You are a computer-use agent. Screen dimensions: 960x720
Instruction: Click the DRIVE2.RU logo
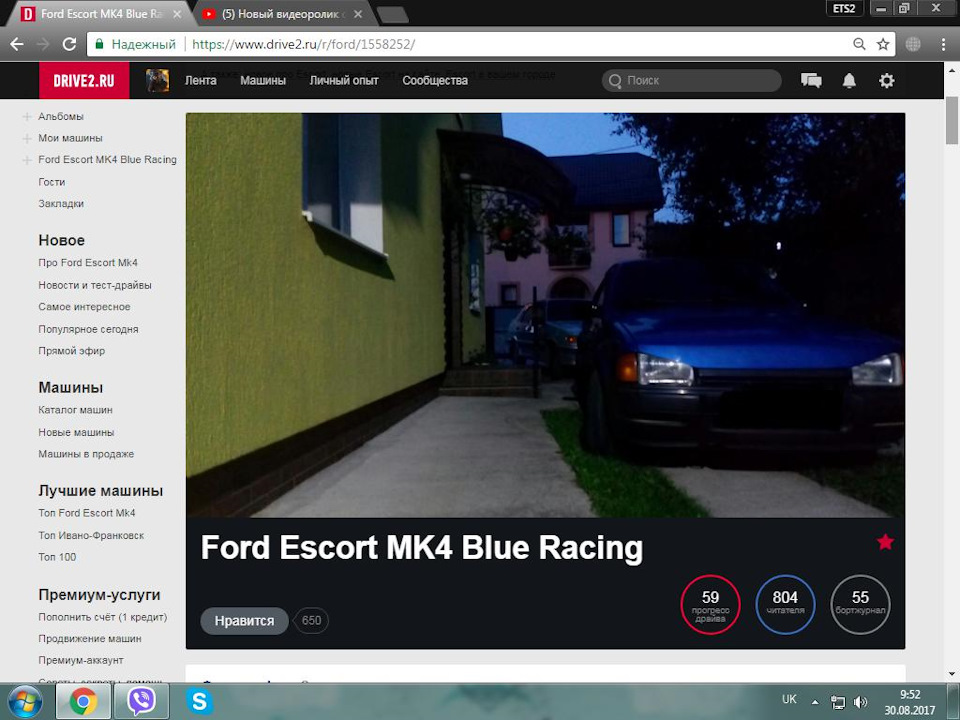click(x=84, y=80)
